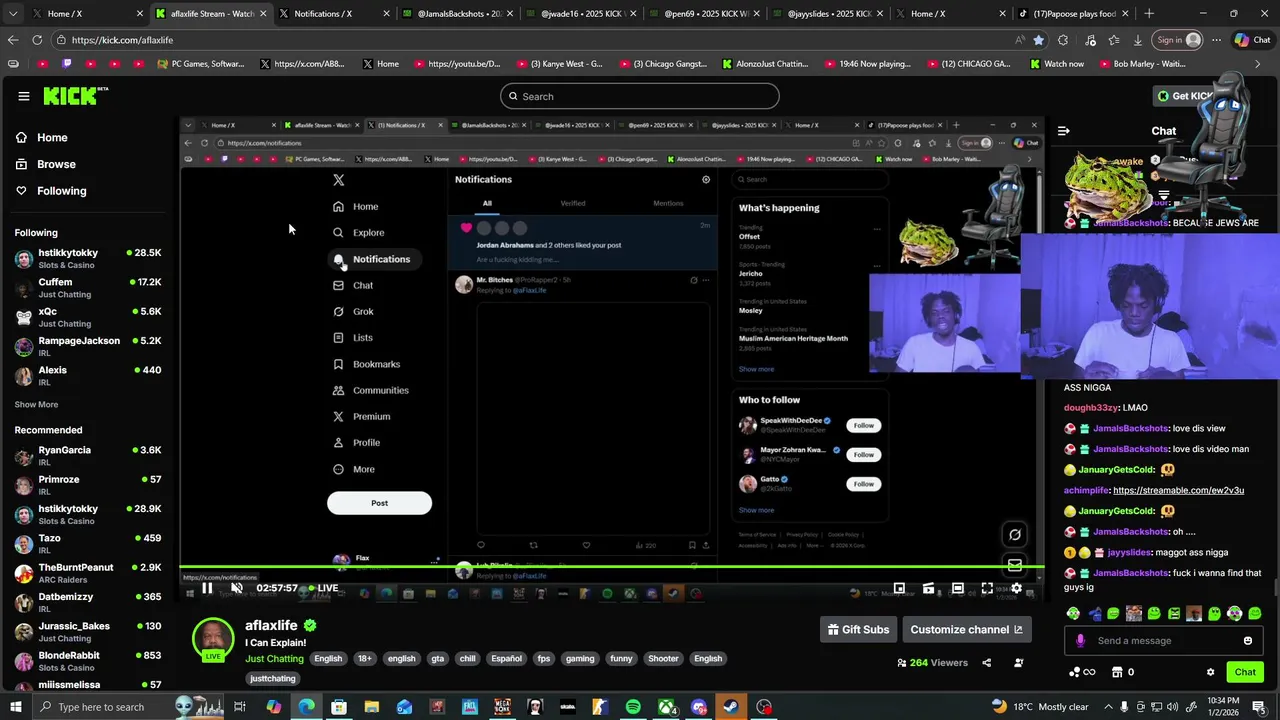Open the Kick hamburger menu
1280x720 pixels.
coord(23,96)
